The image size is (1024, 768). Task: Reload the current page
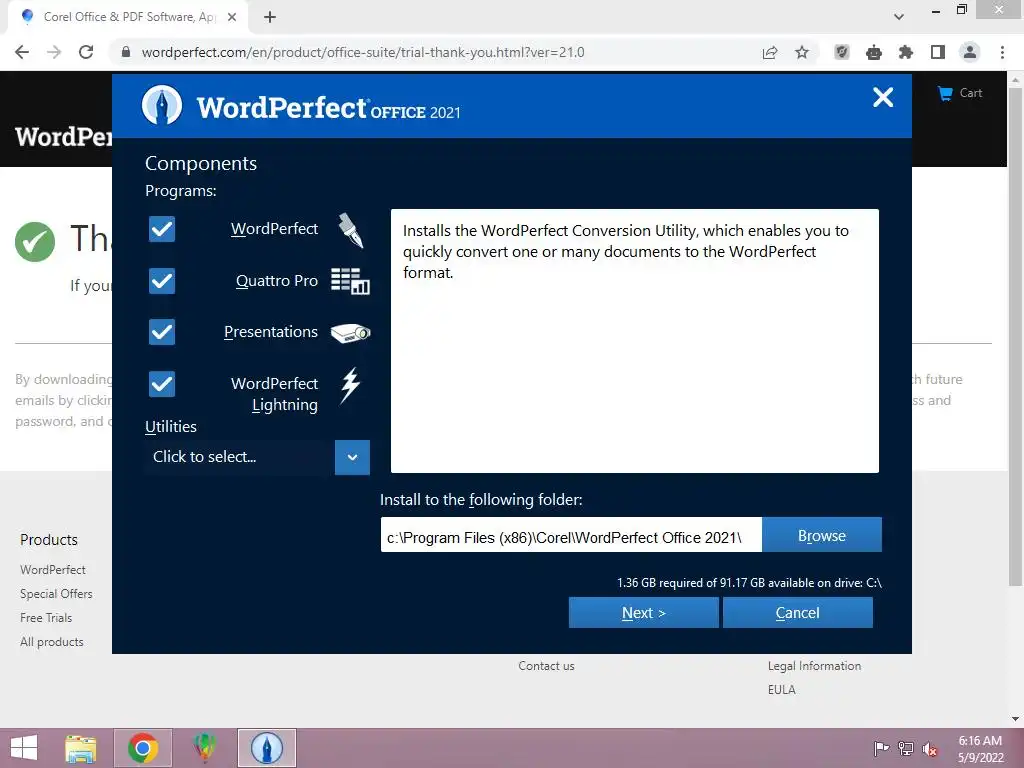(86, 52)
